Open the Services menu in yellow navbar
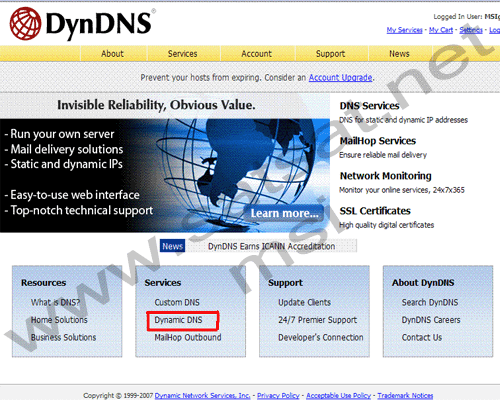500x400 pixels. point(182,54)
